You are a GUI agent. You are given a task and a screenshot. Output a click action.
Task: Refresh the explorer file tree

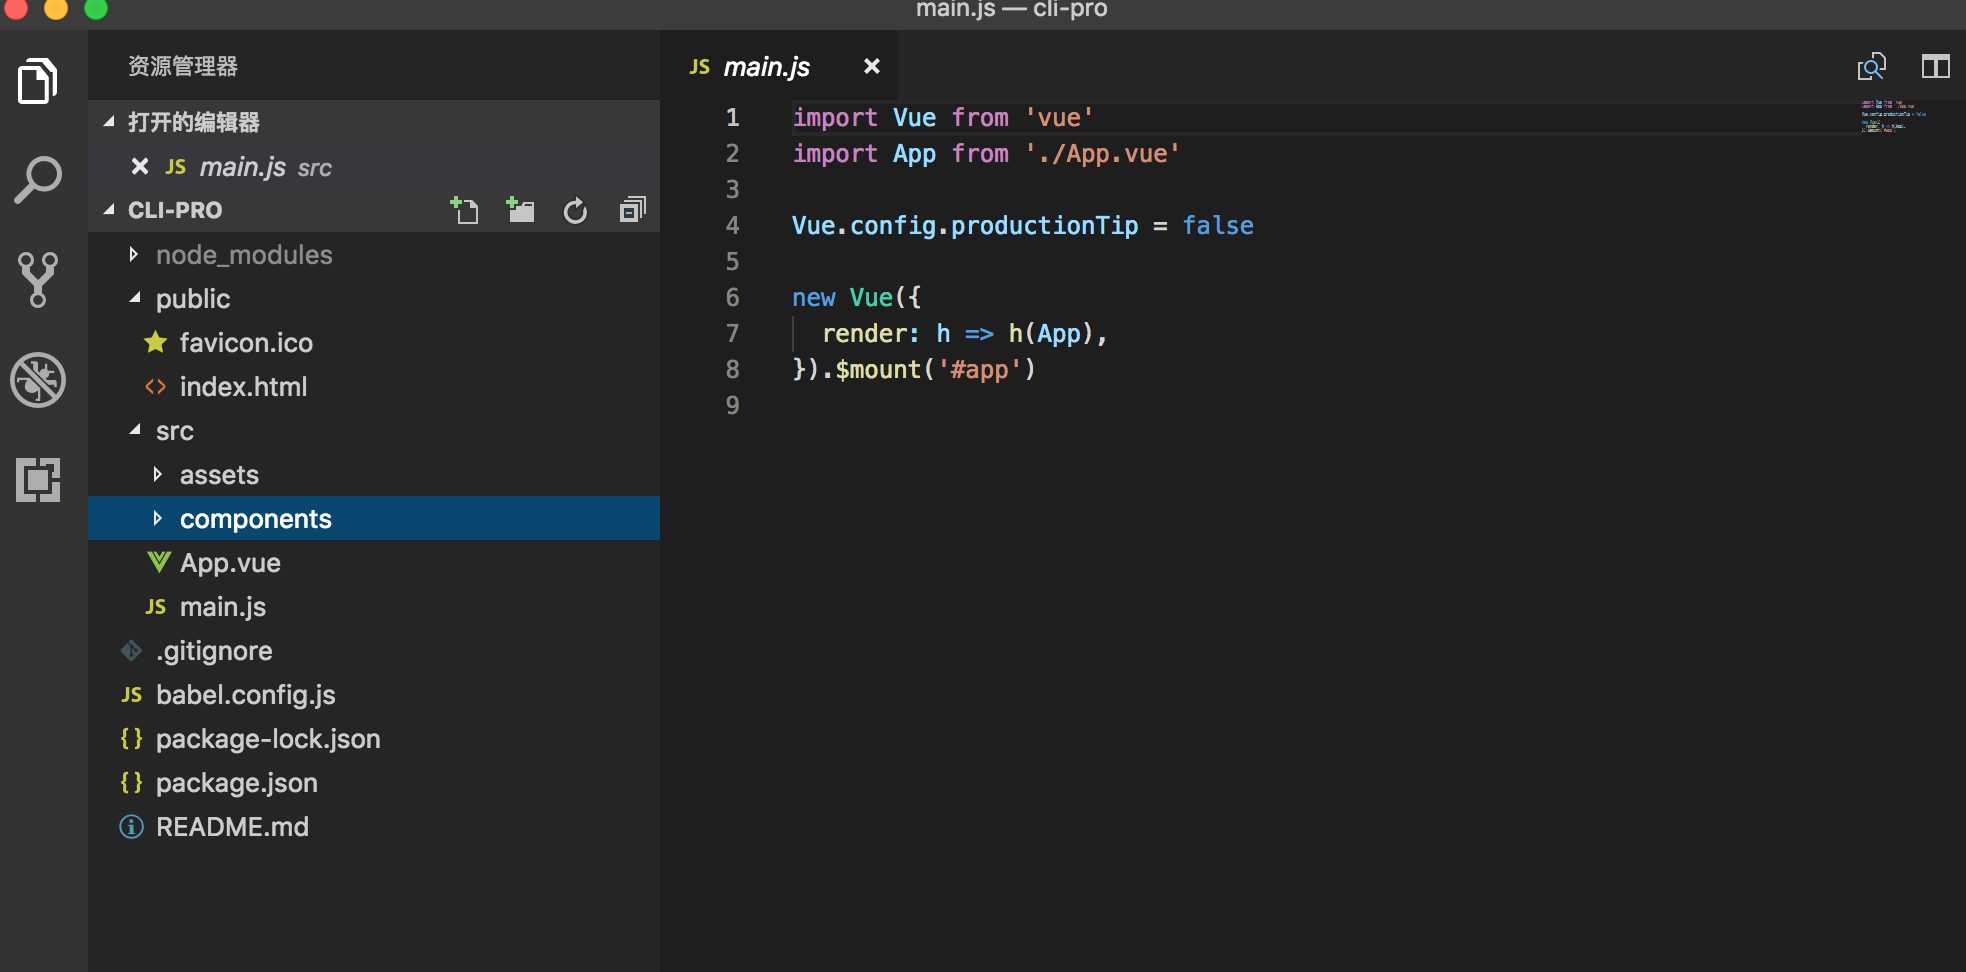575,211
